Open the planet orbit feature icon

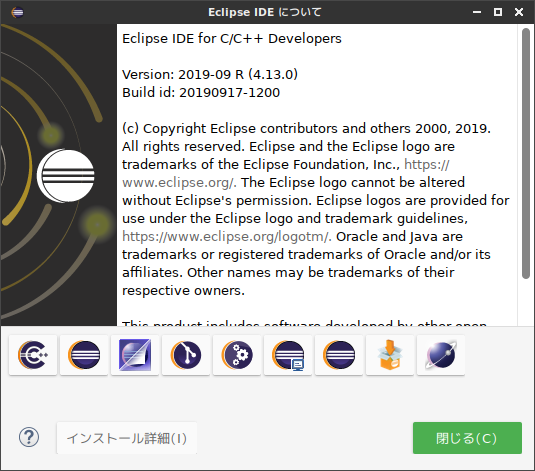click(441, 355)
